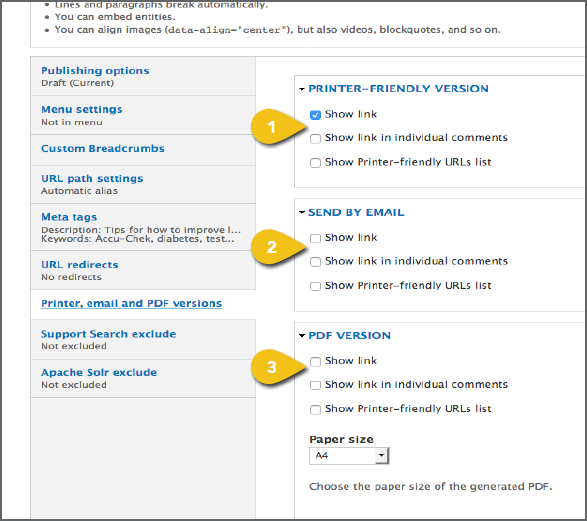Check Show link under Send by Email
Screen dimensions: 587x521
pos(315,238)
